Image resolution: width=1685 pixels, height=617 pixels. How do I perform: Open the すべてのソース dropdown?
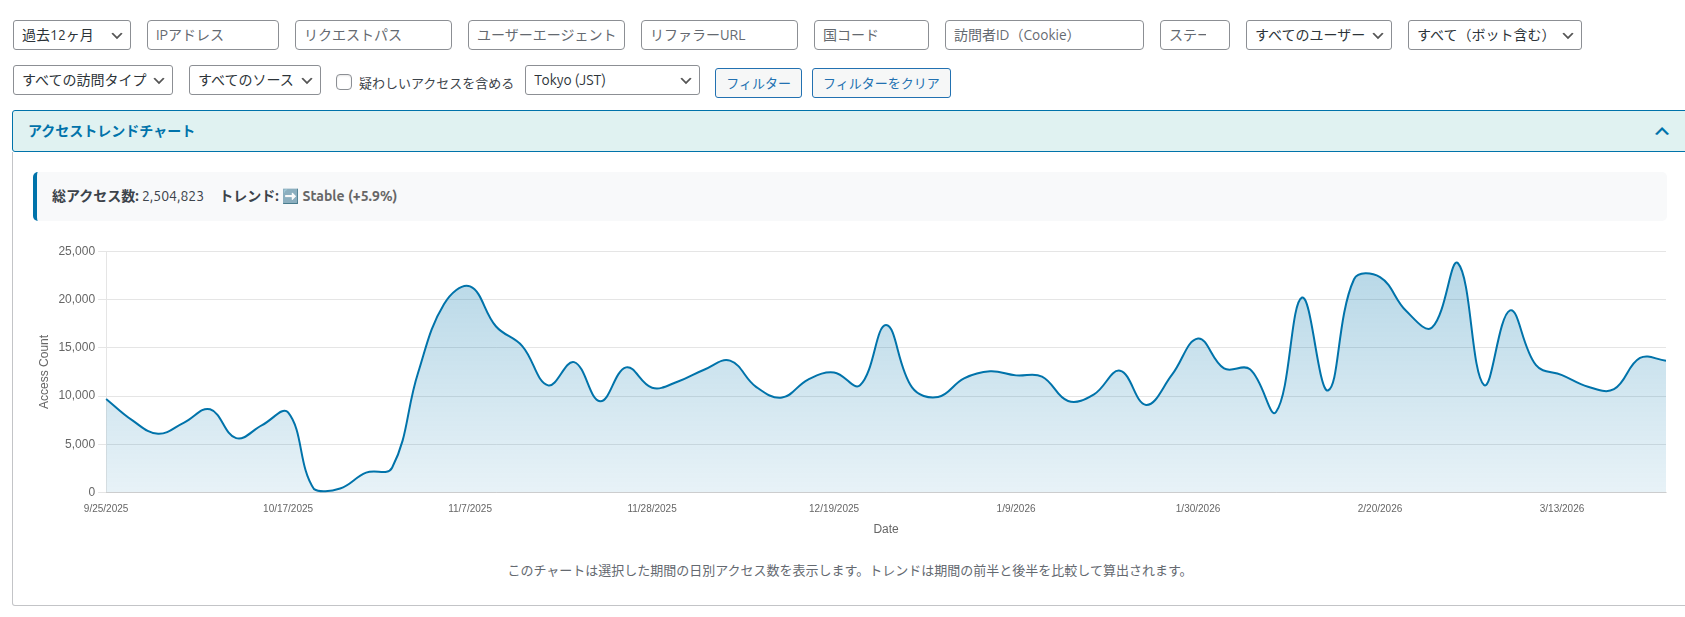[255, 80]
